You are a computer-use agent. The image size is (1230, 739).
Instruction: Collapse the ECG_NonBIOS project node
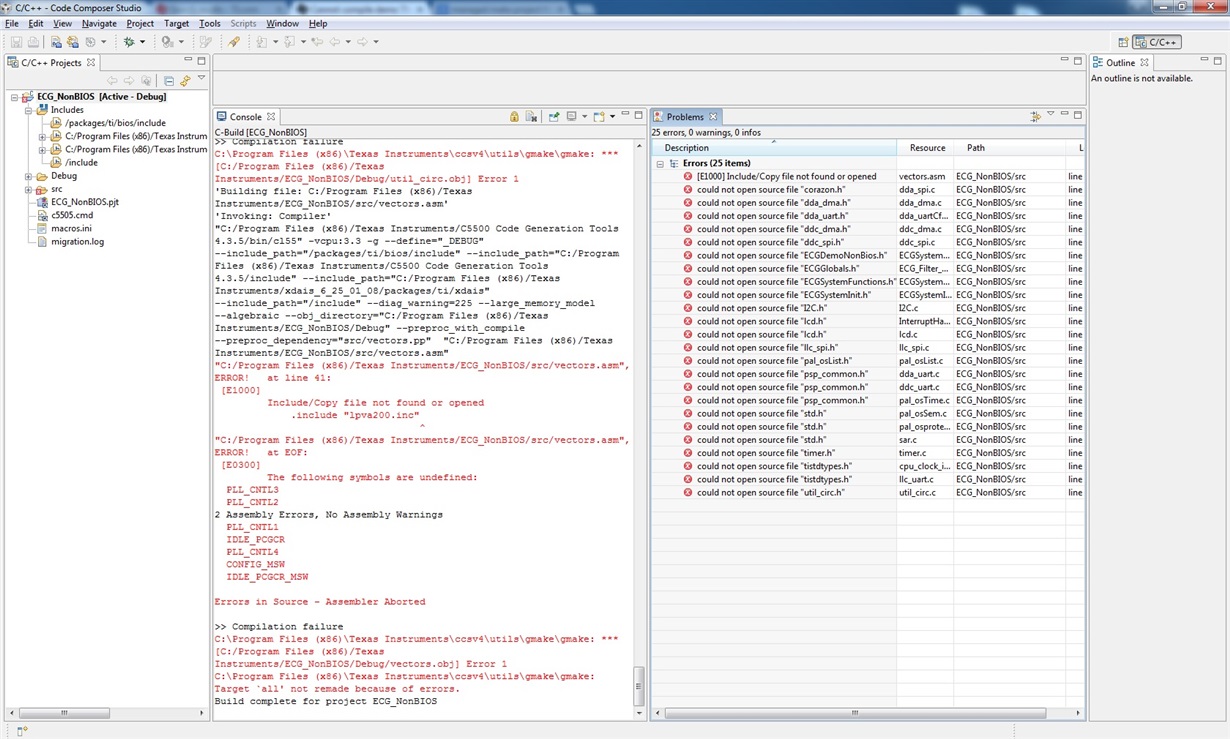[15, 97]
